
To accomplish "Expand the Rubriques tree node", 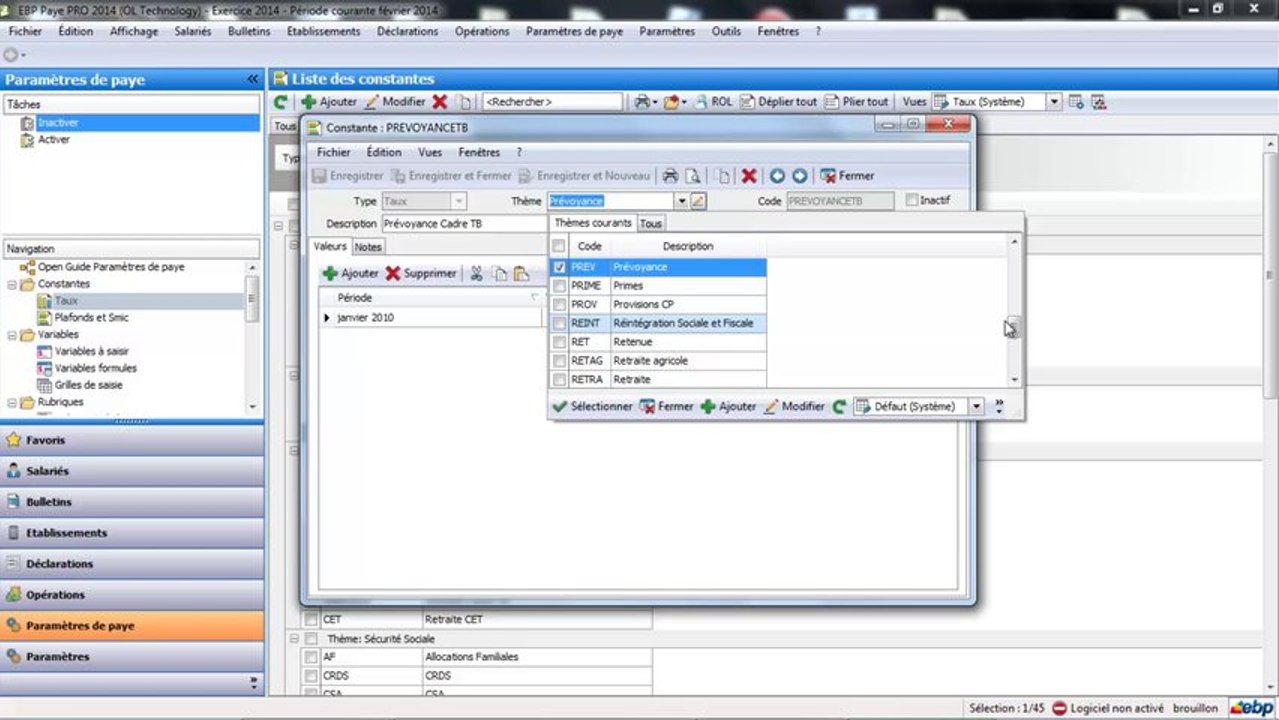I will 12,402.
